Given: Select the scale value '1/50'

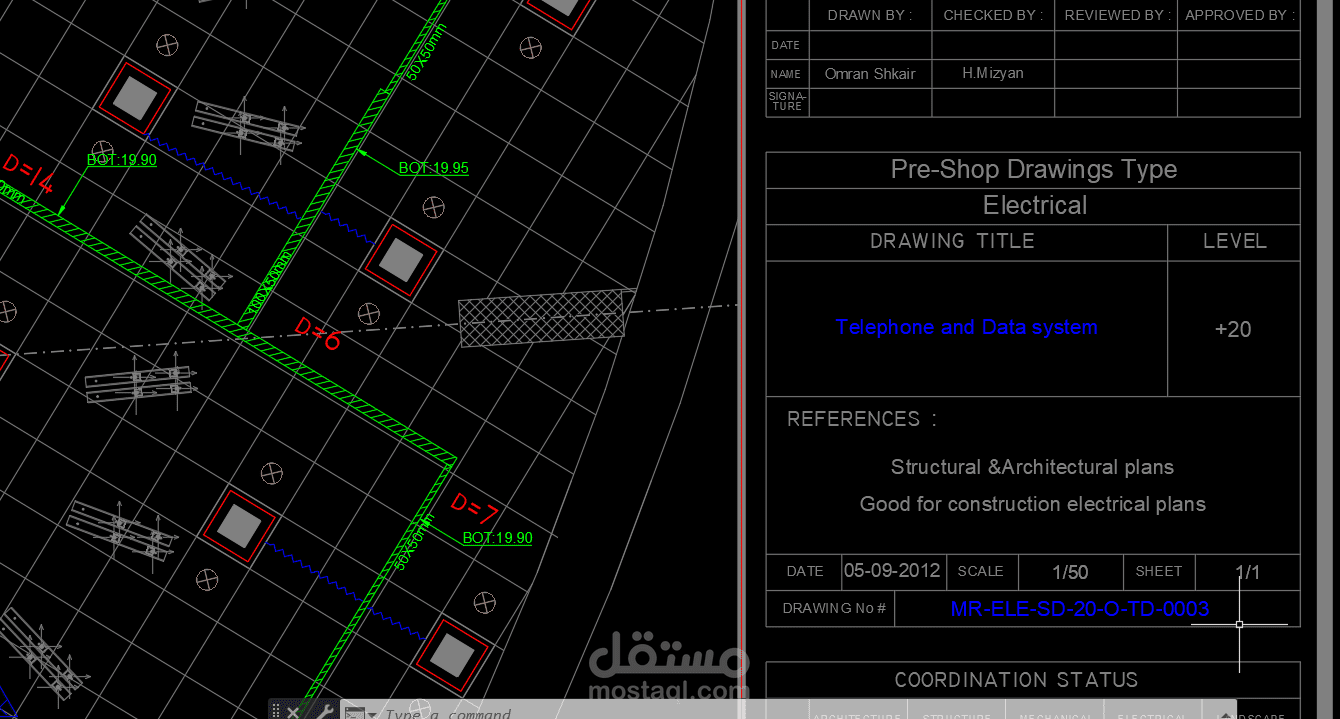Looking at the screenshot, I should pyautogui.click(x=1070, y=572).
